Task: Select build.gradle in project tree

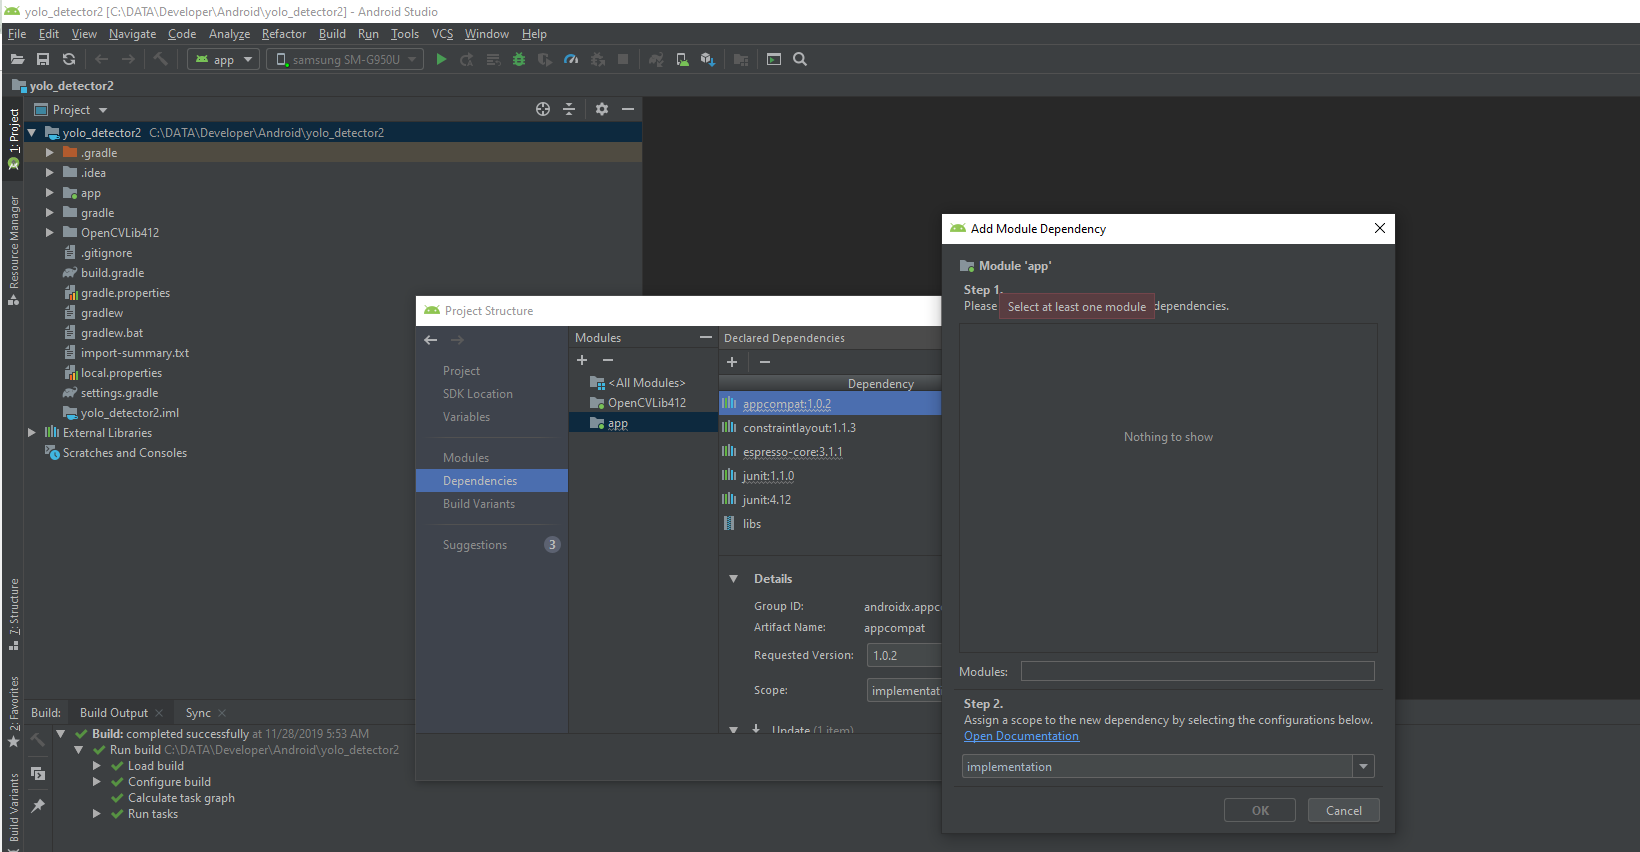Action: [112, 273]
